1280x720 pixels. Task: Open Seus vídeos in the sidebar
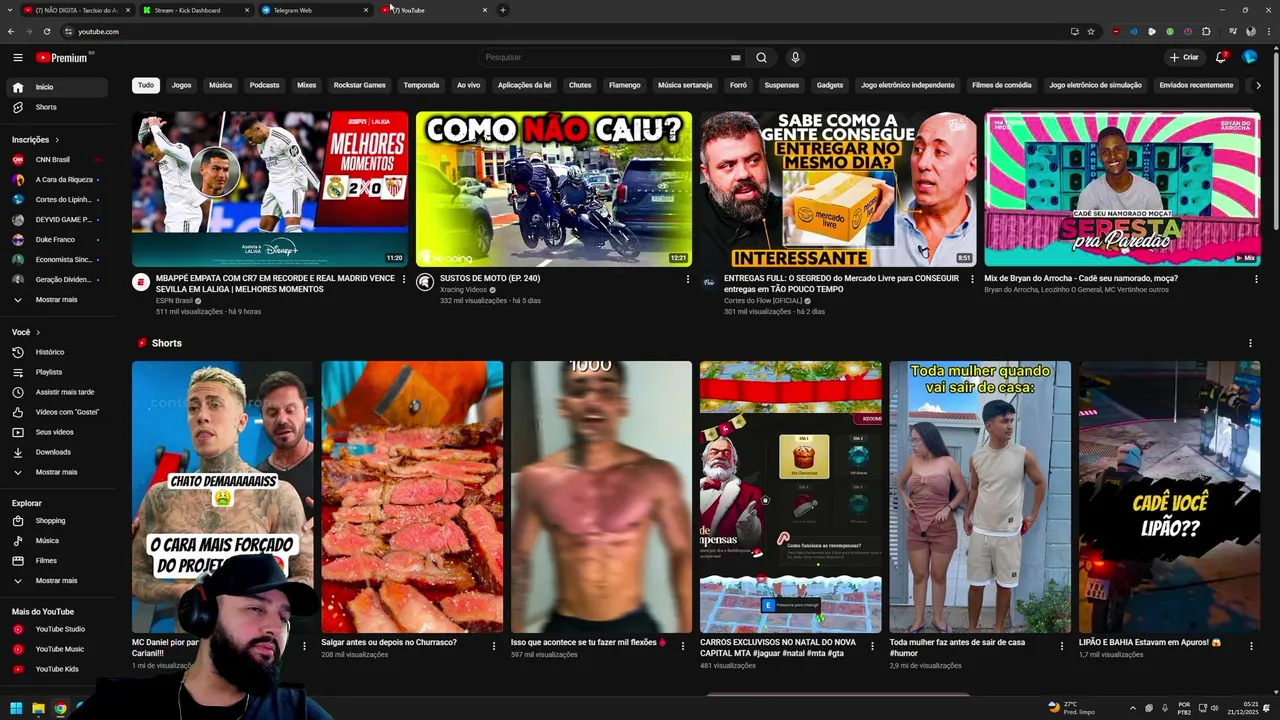(x=58, y=432)
